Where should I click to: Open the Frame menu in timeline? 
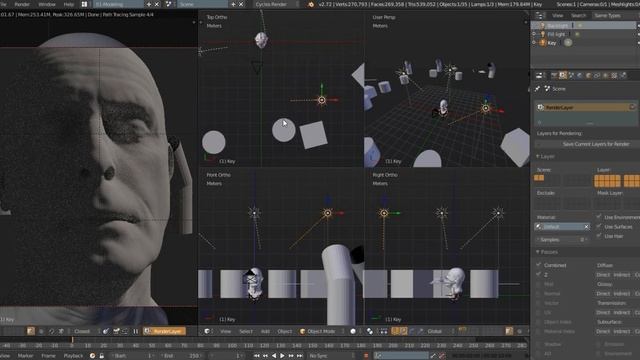point(48,356)
